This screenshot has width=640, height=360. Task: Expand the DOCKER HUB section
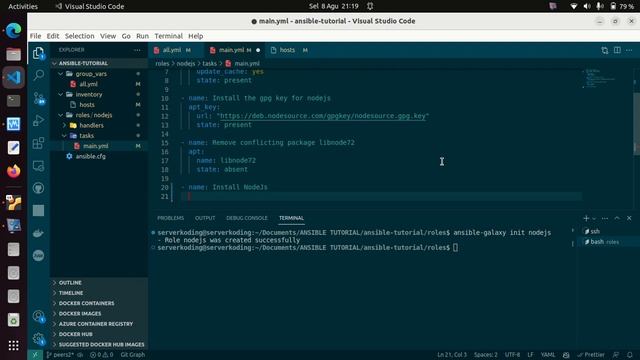point(99,334)
